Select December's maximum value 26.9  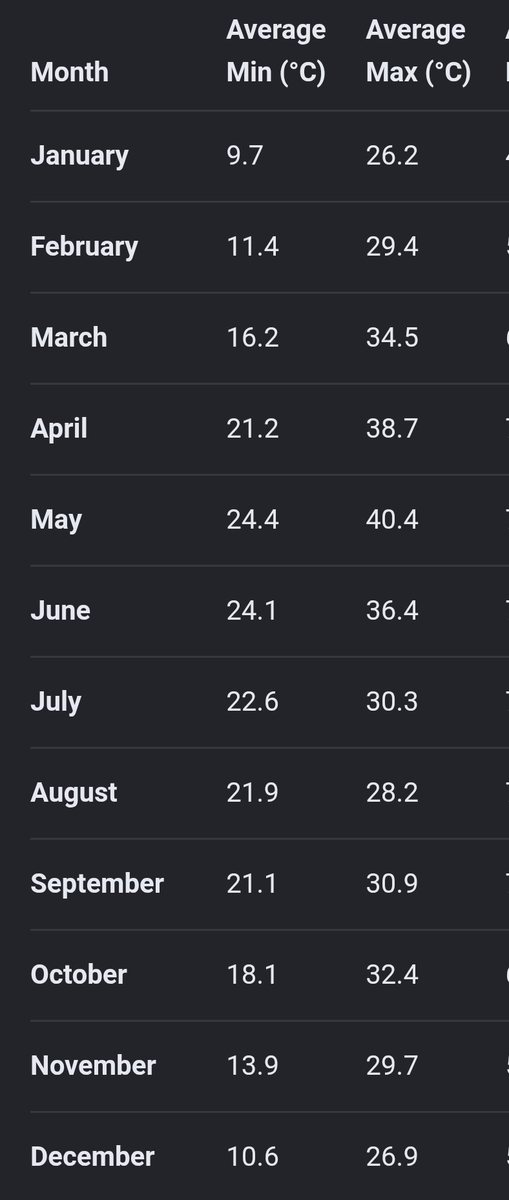coord(392,1156)
